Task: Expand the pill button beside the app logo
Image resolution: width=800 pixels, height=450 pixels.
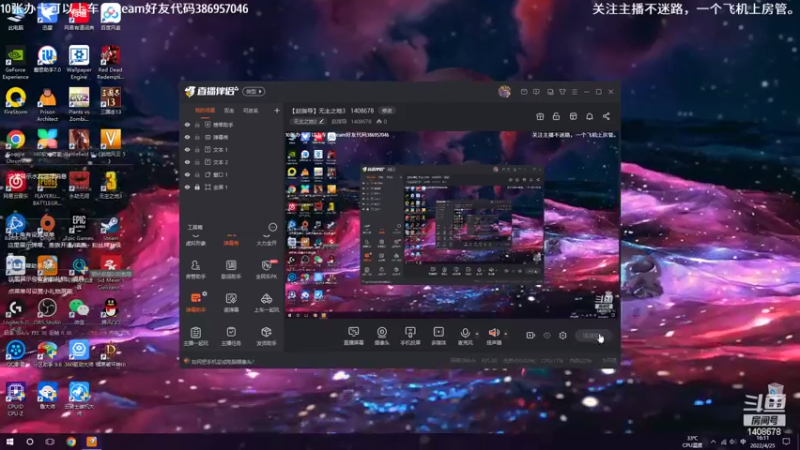Action: point(254,91)
